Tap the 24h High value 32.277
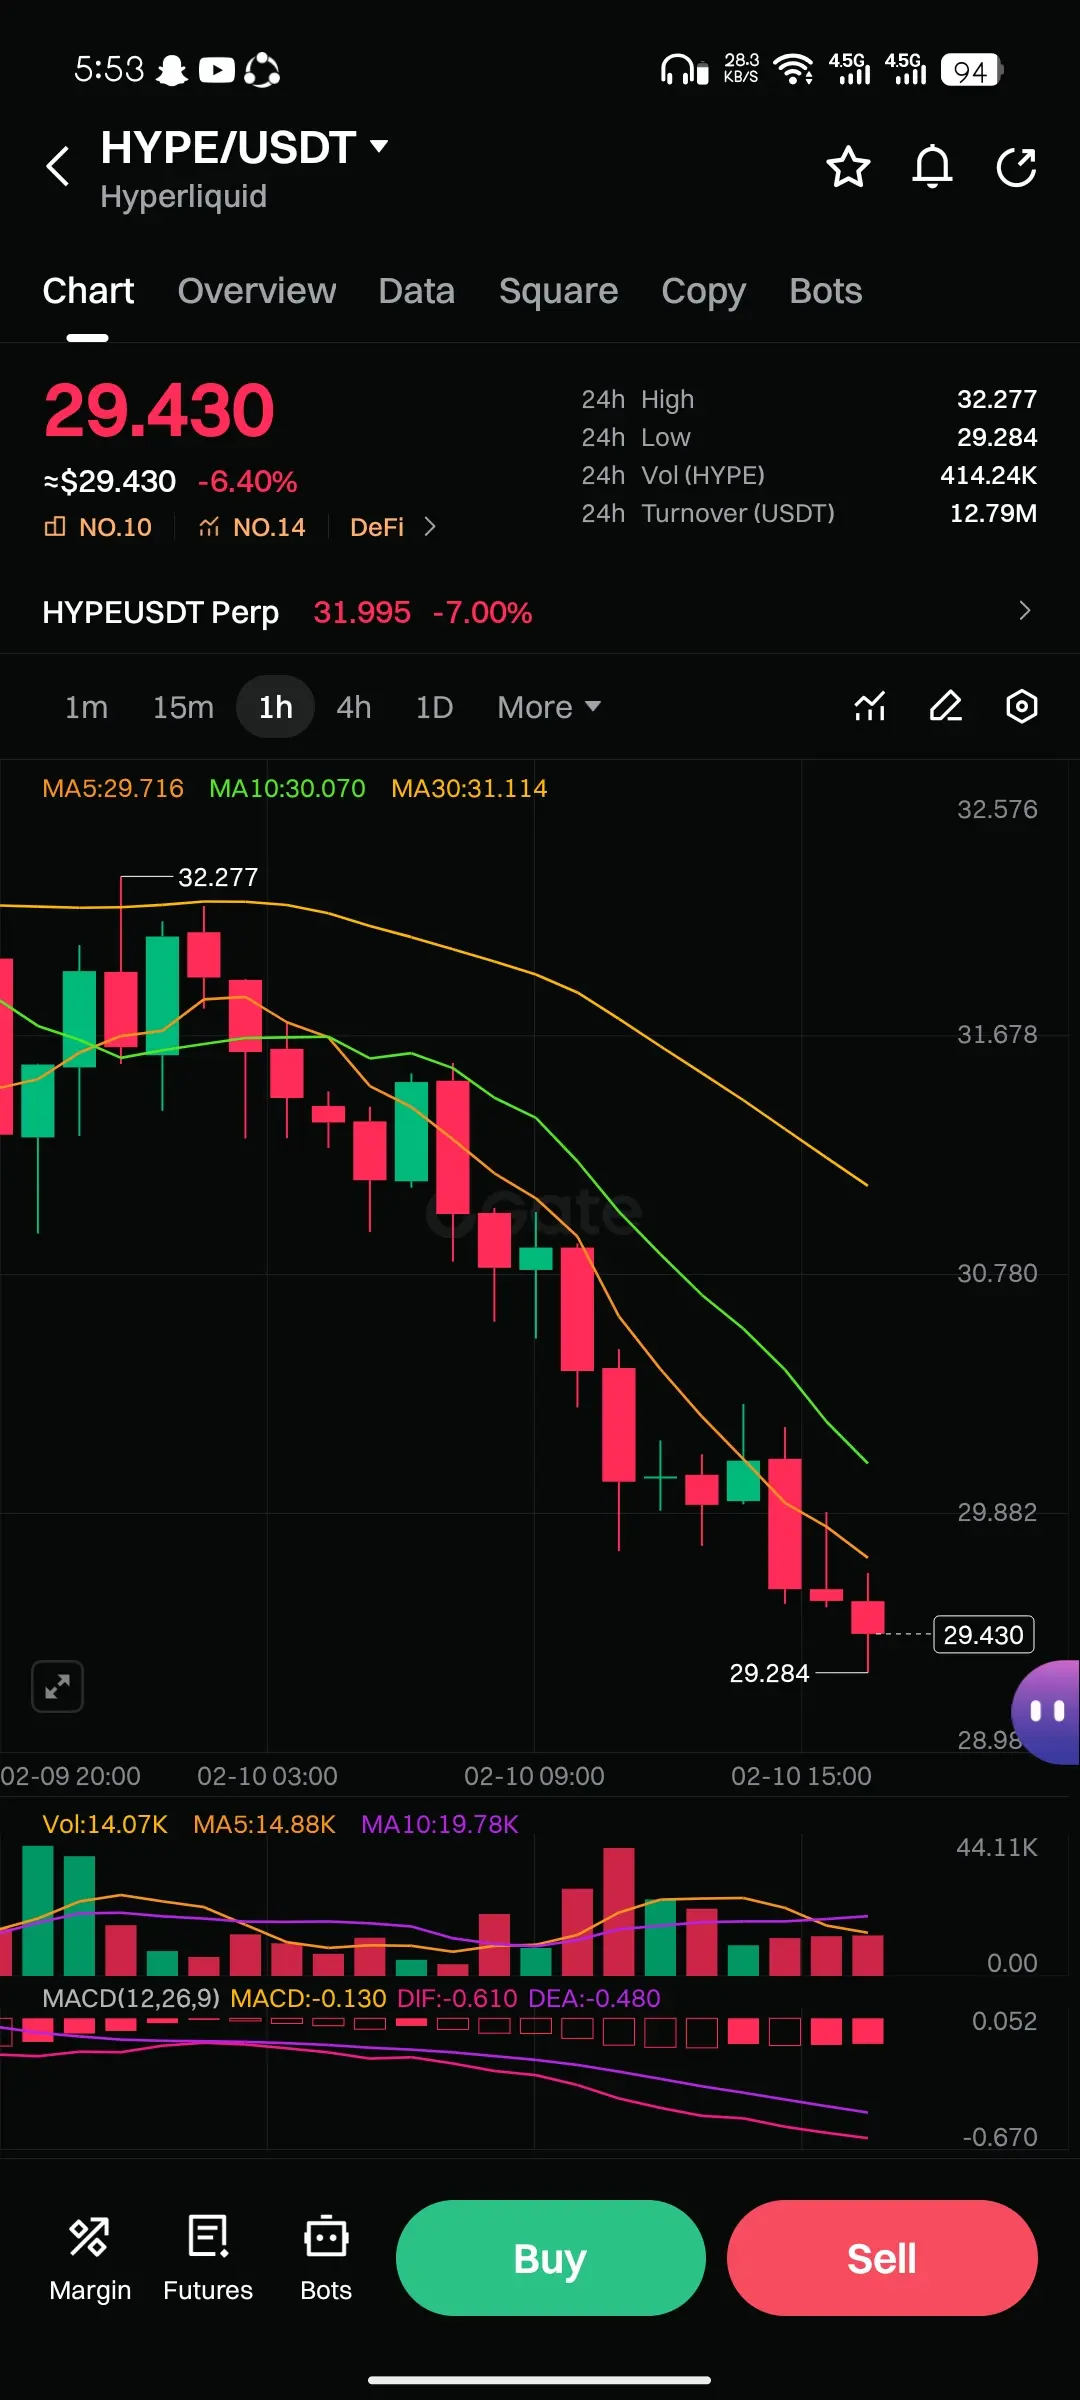Viewport: 1080px width, 2400px height. tap(997, 399)
